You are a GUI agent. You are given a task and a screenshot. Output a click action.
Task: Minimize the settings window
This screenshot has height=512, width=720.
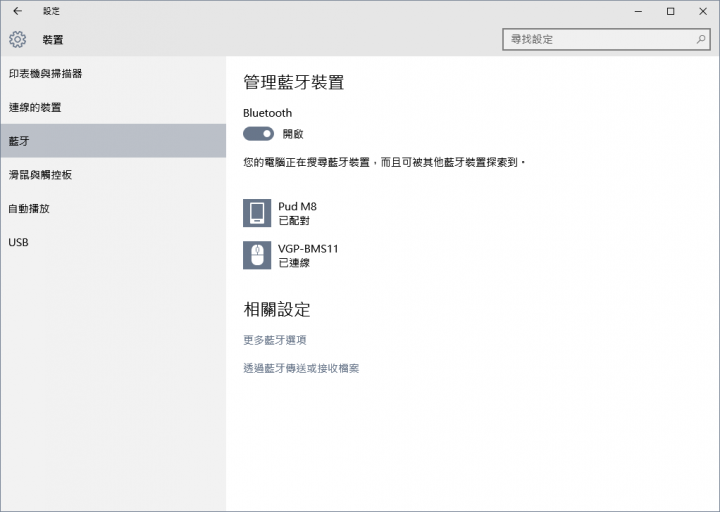638,11
